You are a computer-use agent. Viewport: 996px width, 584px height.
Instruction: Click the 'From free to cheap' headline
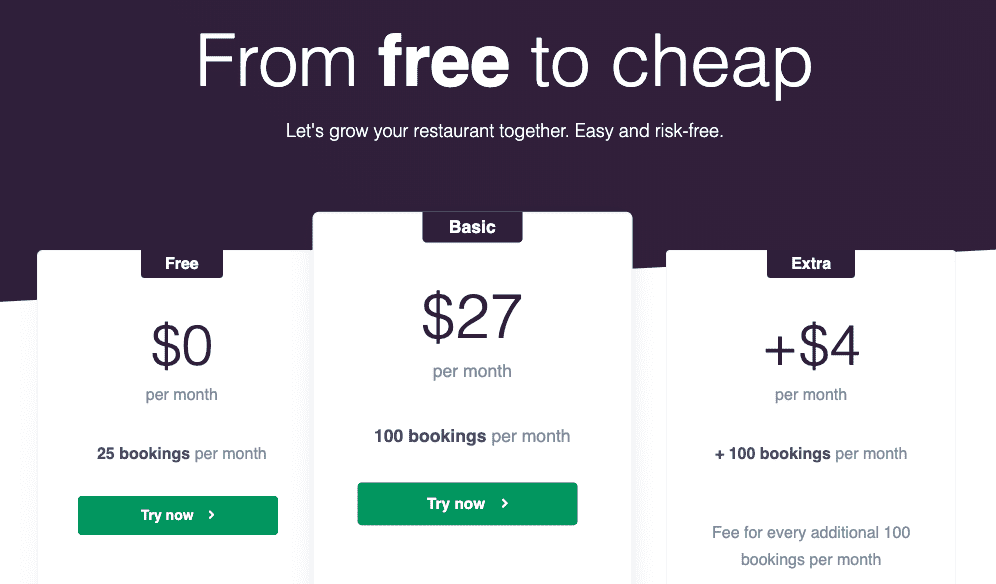coord(504,63)
